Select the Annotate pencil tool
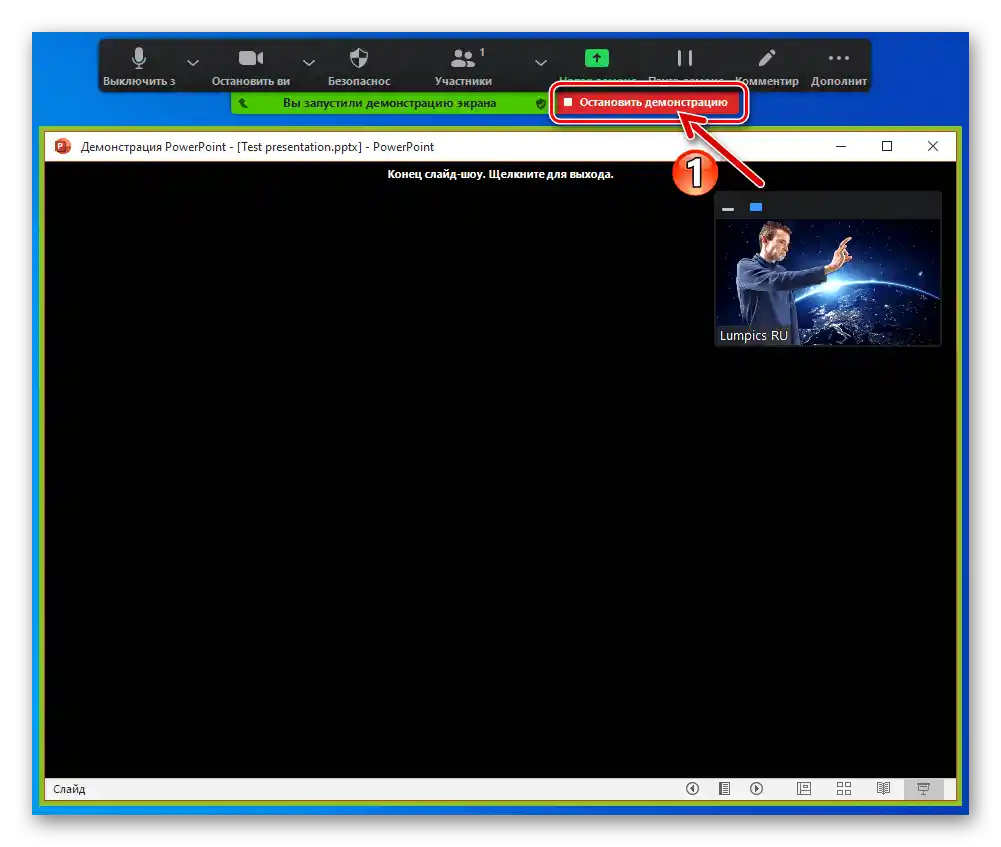The height and width of the screenshot is (847, 1001). [x=766, y=57]
